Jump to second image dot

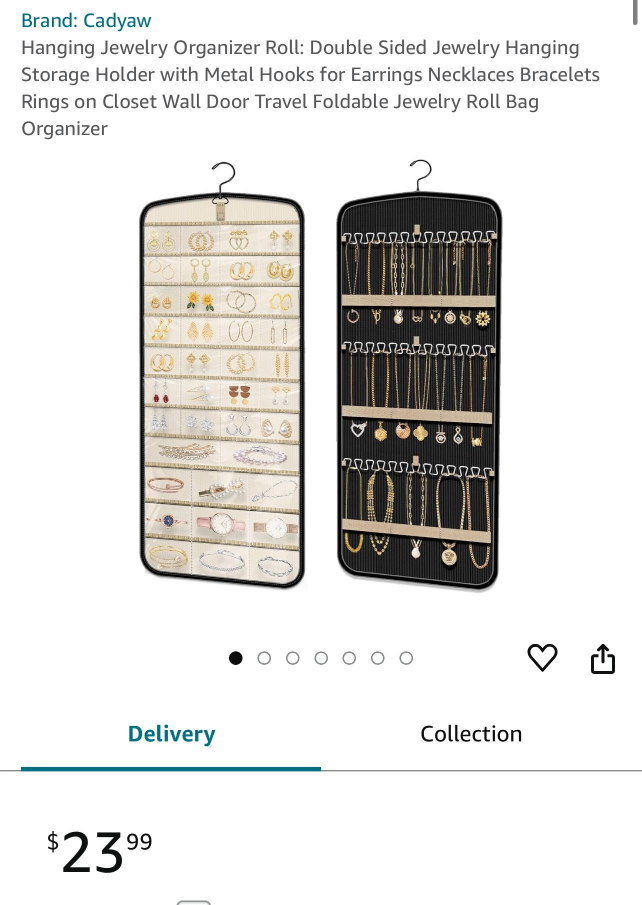(264, 658)
